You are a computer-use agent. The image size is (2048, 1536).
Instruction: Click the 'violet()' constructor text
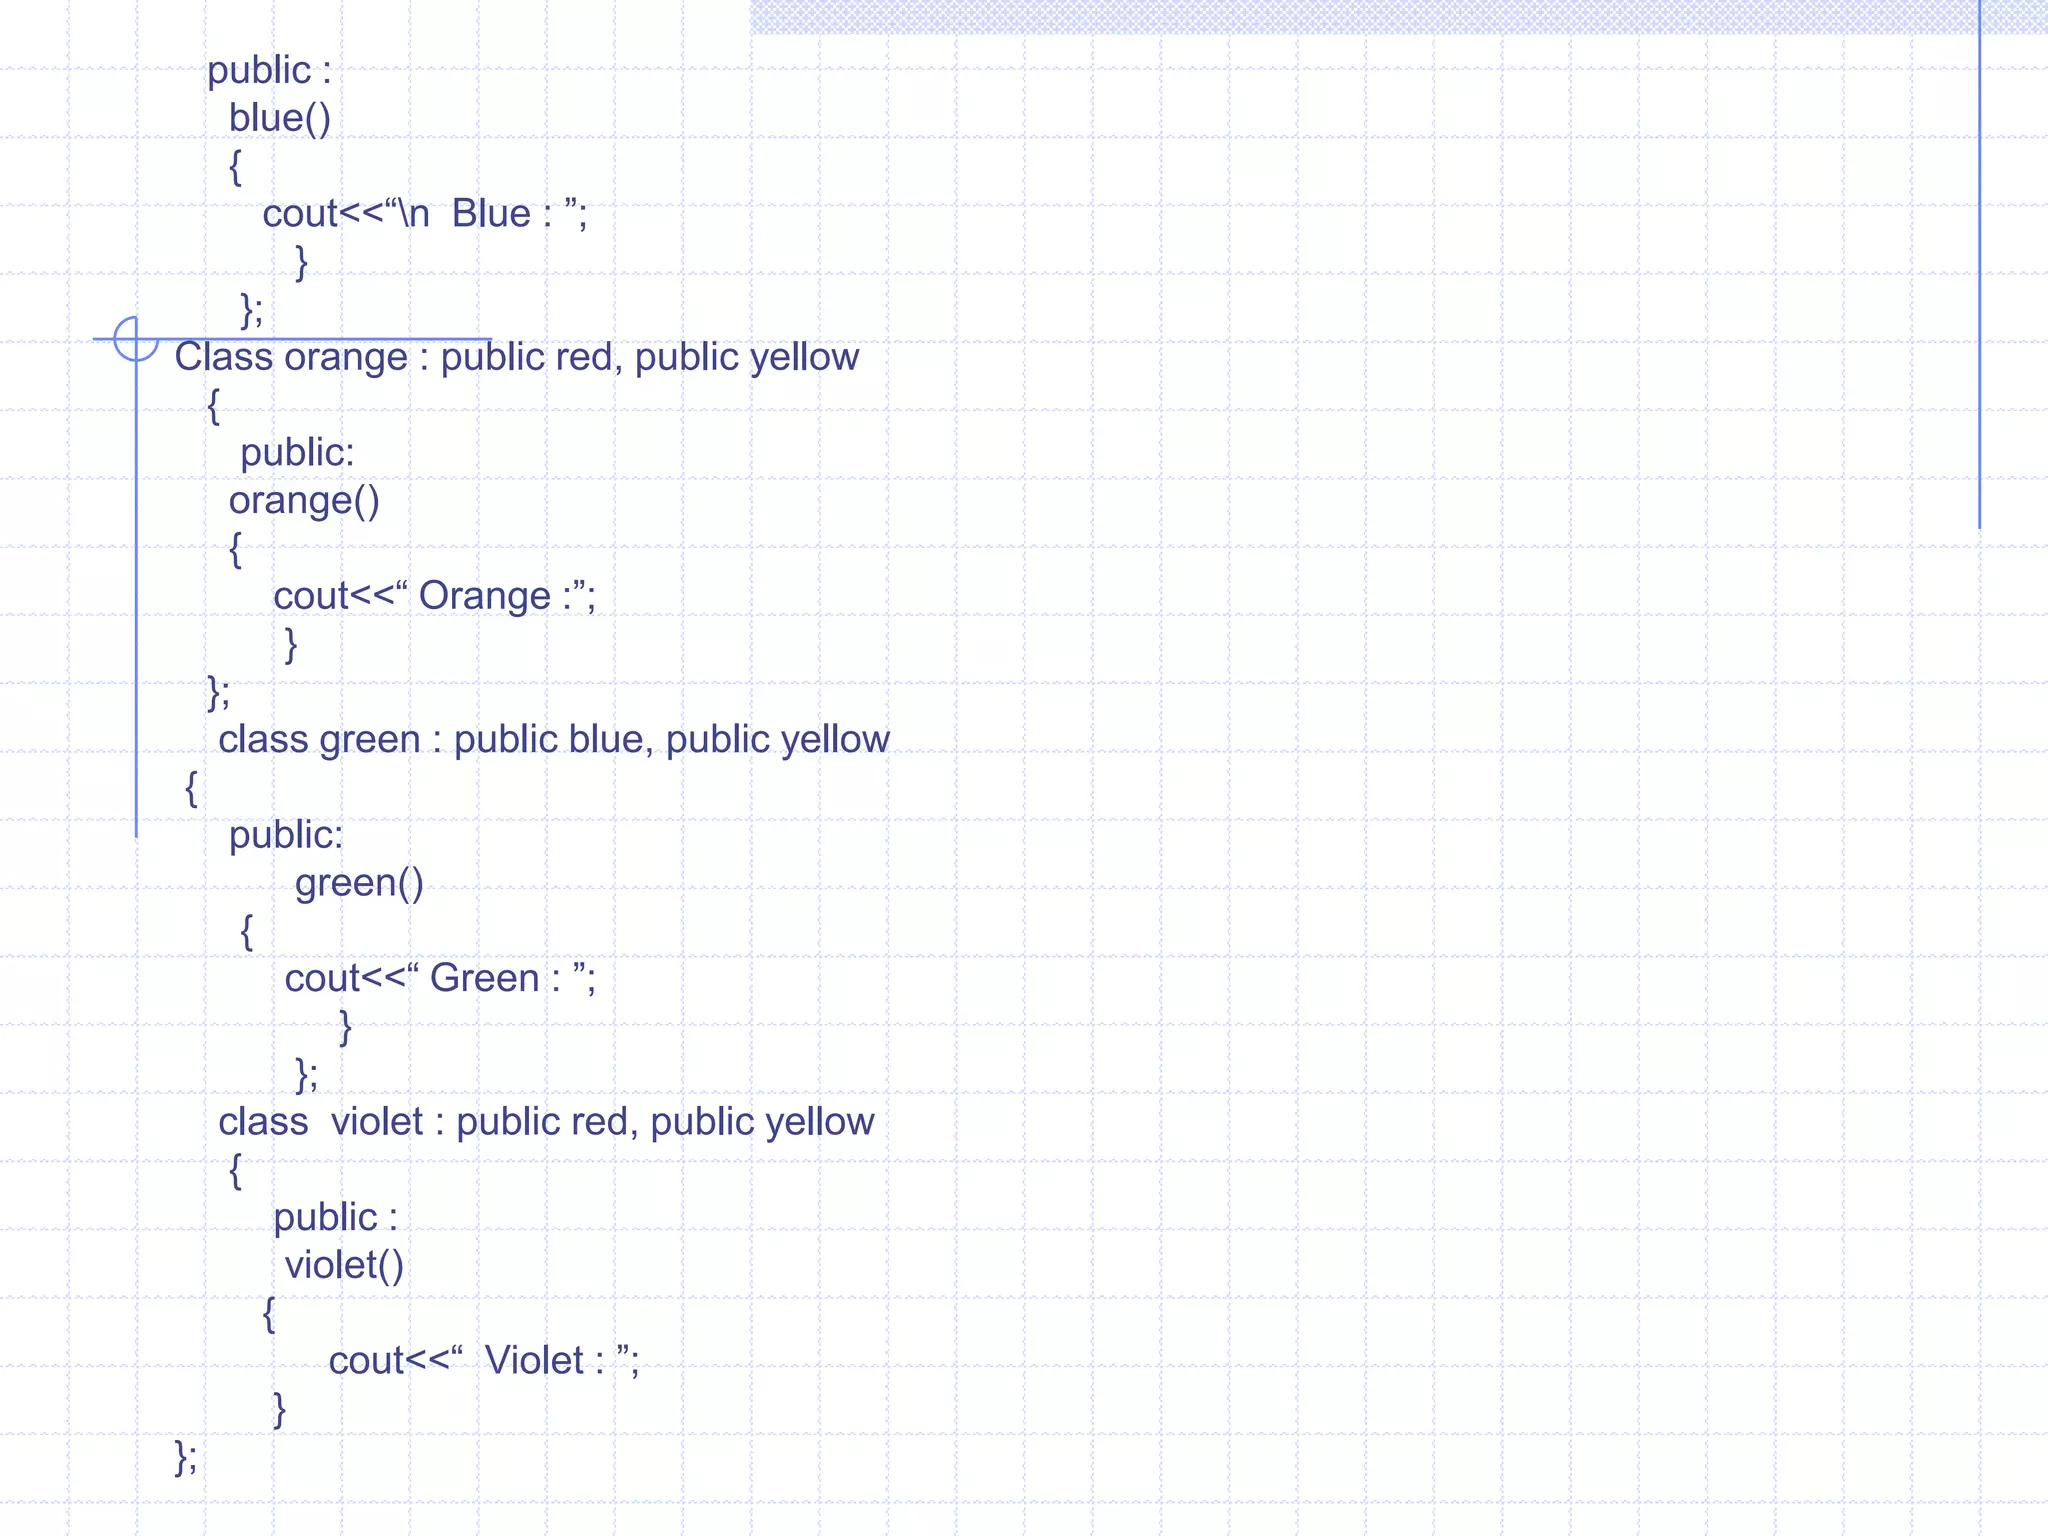coord(344,1265)
